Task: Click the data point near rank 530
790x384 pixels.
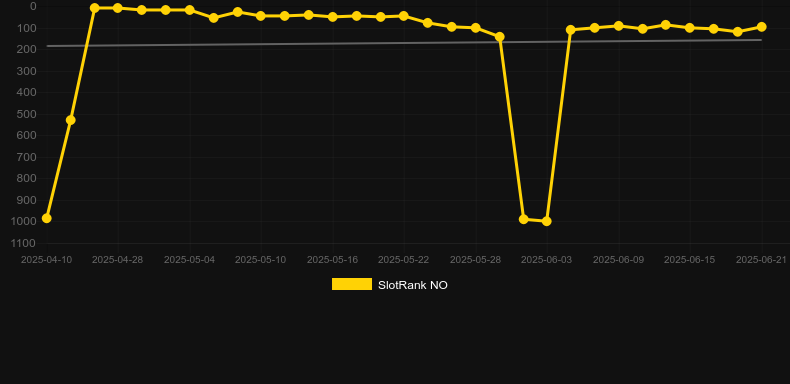Action: (x=71, y=120)
